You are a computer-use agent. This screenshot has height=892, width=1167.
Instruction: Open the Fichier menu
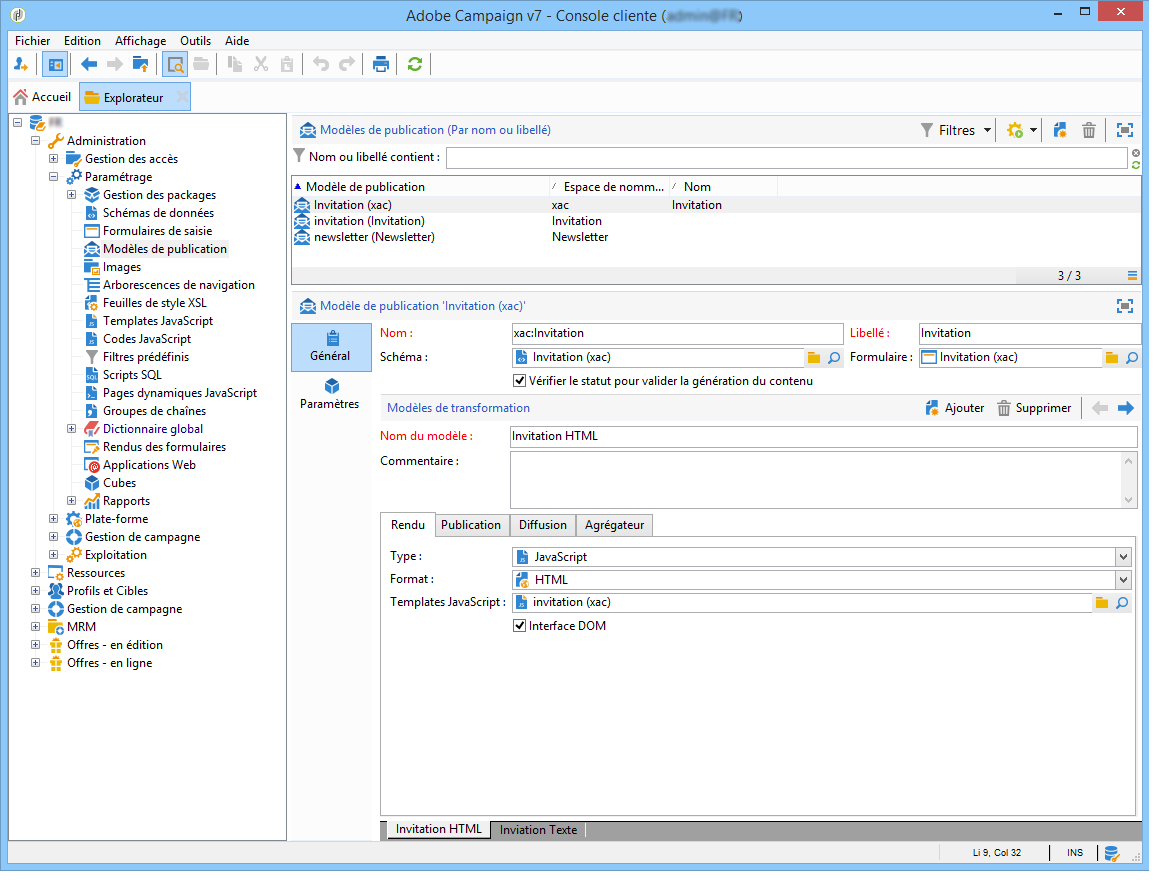click(33, 41)
